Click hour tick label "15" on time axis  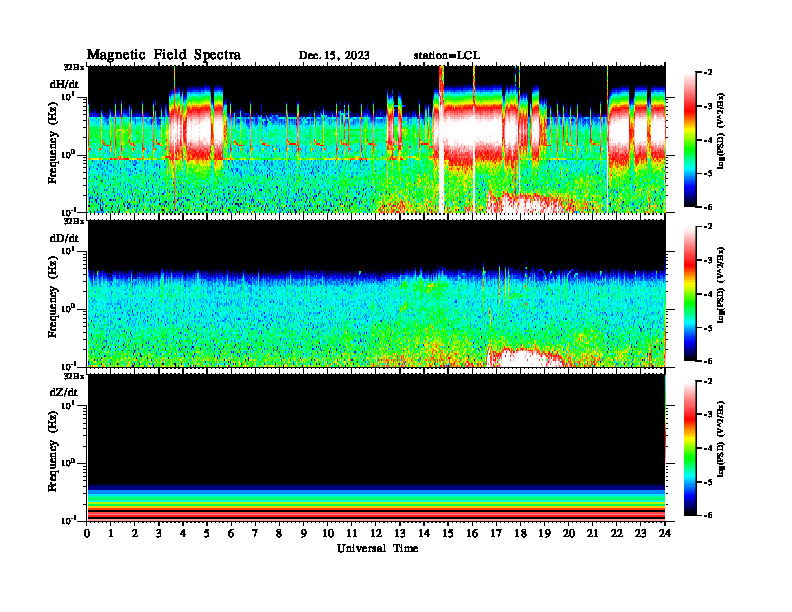pos(448,533)
